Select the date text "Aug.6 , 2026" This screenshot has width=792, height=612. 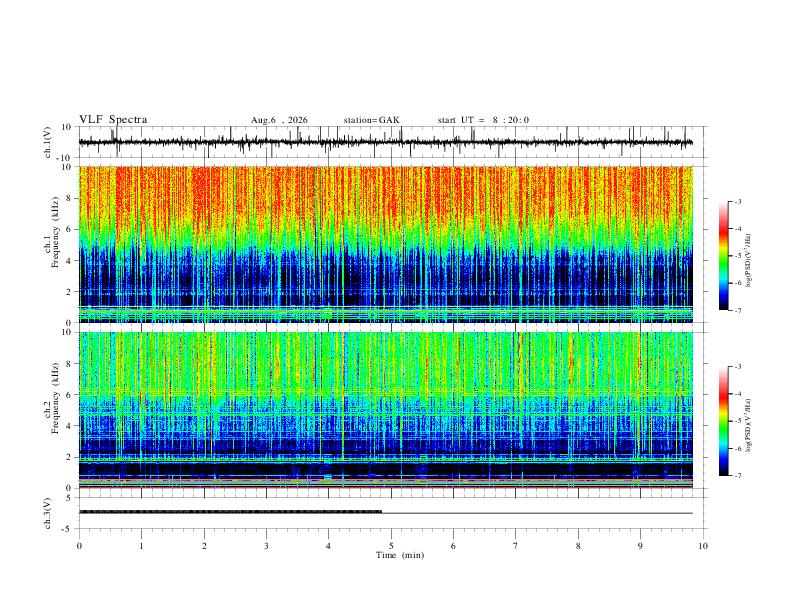279,120
